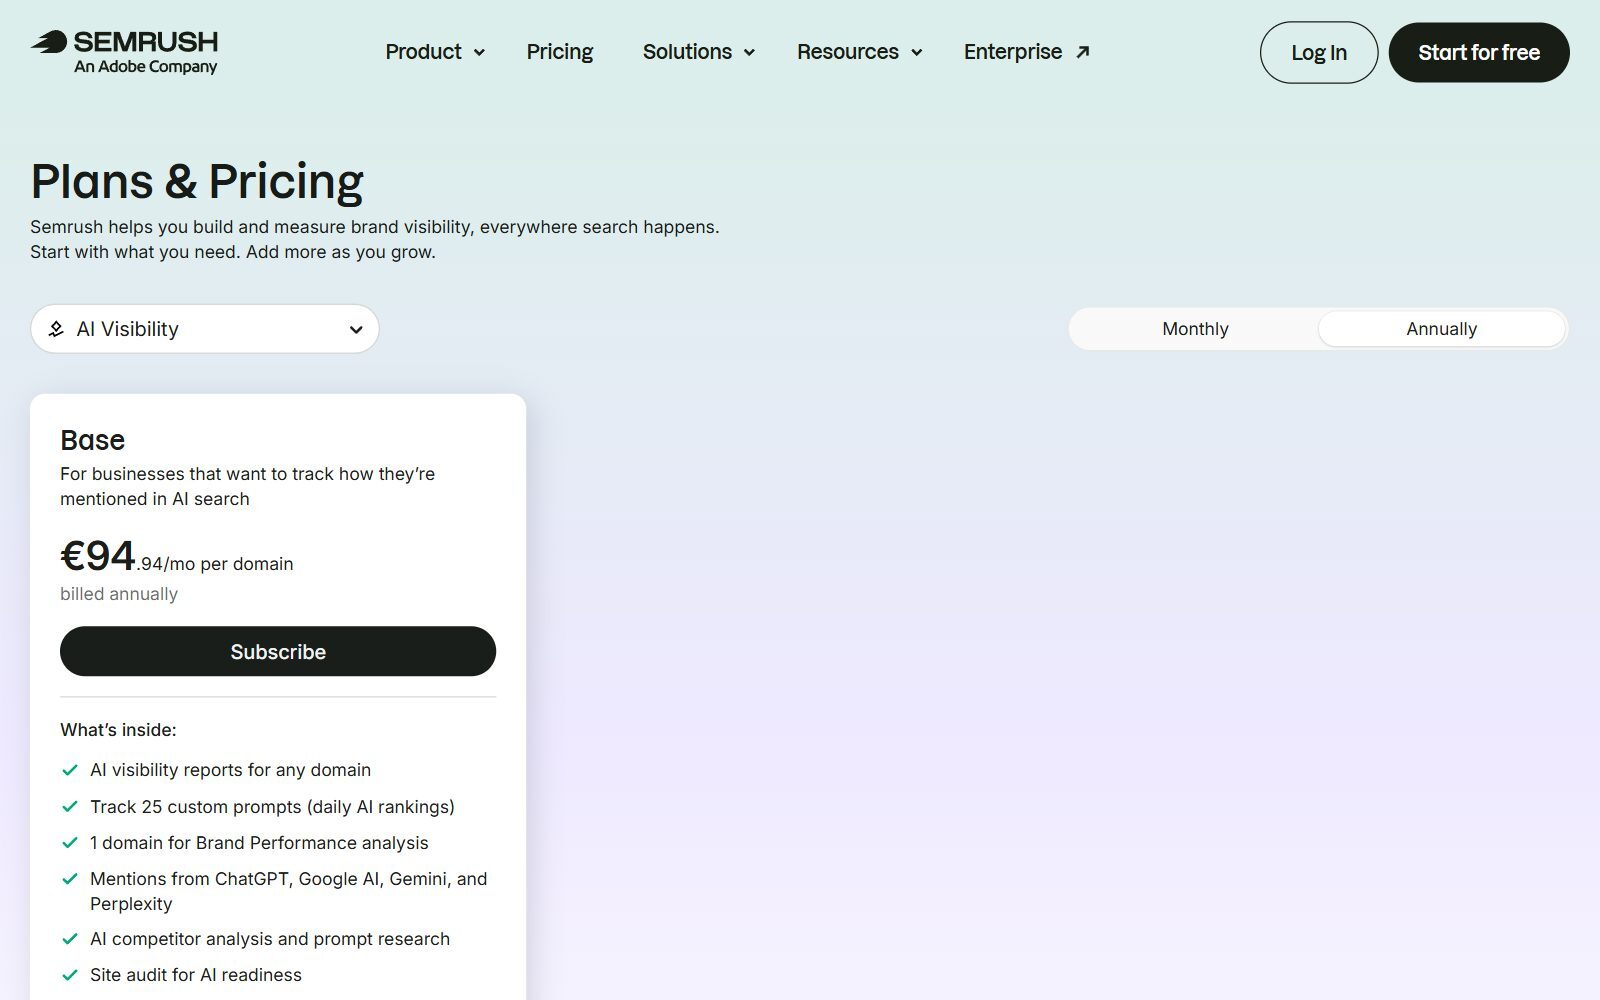
Task: Expand the Product chevron arrow
Action: coord(479,53)
